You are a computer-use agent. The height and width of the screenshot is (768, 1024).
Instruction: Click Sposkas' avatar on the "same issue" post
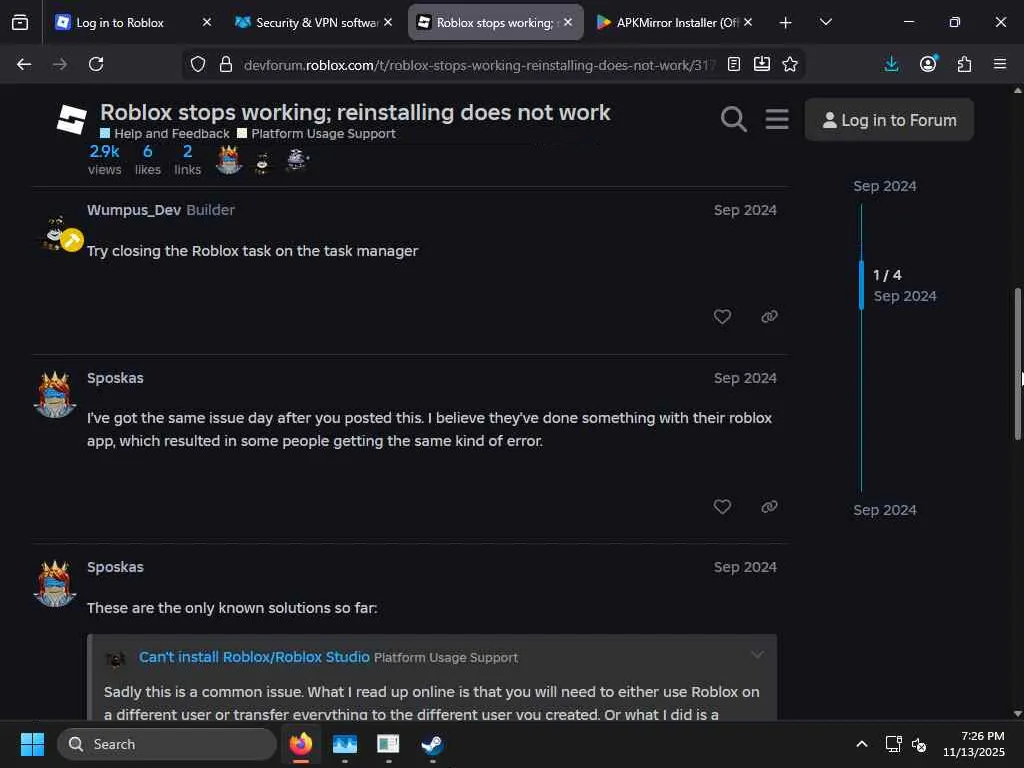point(55,395)
